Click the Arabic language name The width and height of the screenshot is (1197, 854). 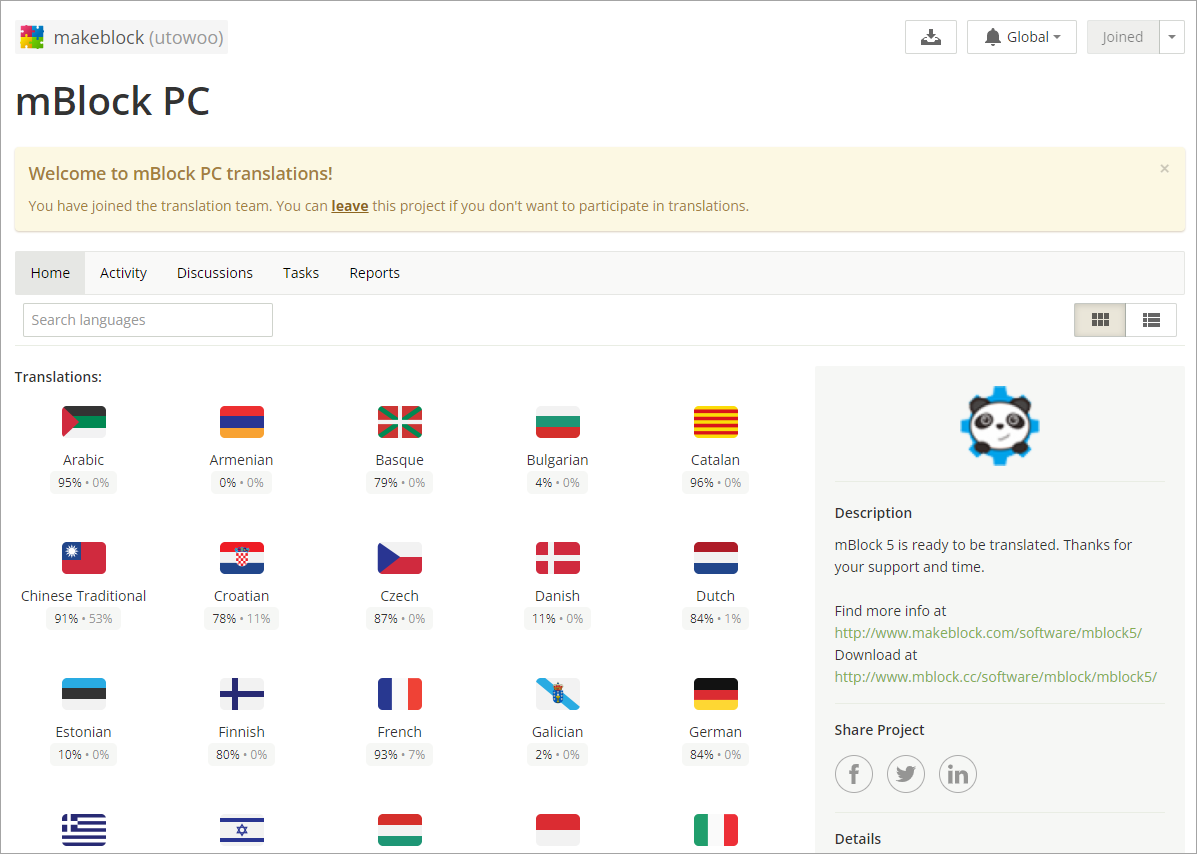[x=84, y=460]
